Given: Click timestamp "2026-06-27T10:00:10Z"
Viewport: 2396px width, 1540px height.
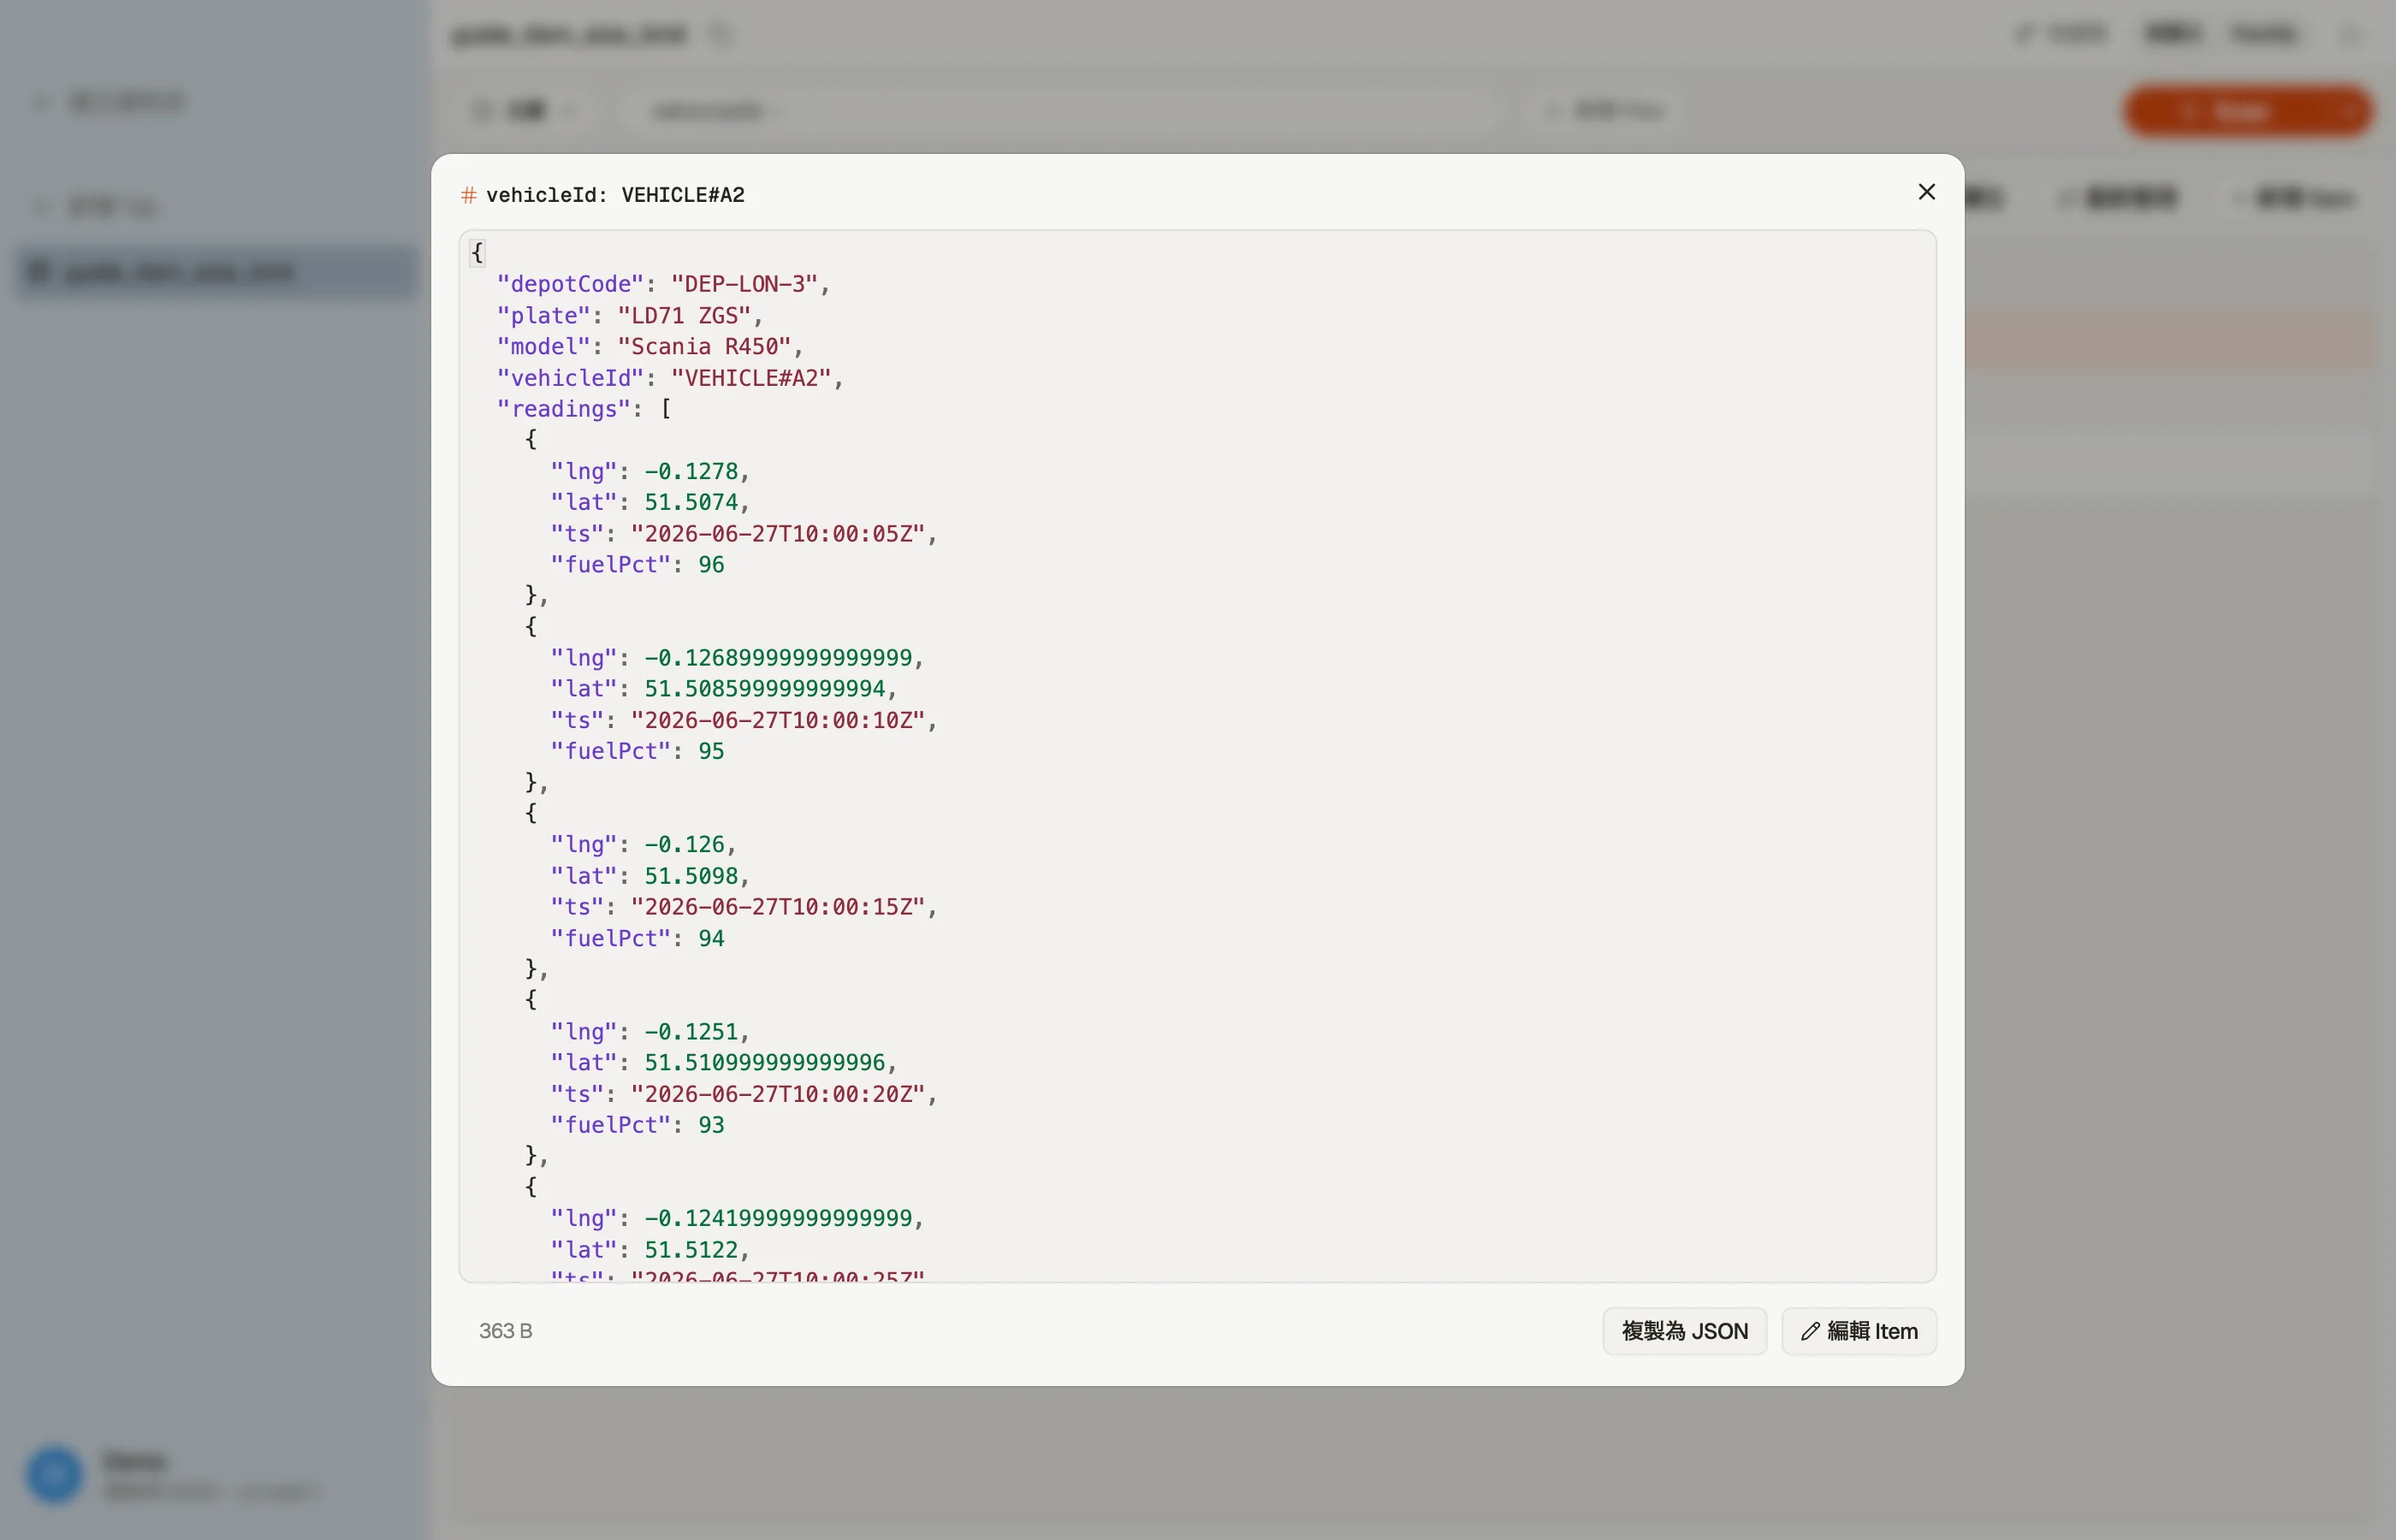Looking at the screenshot, I should 778,720.
